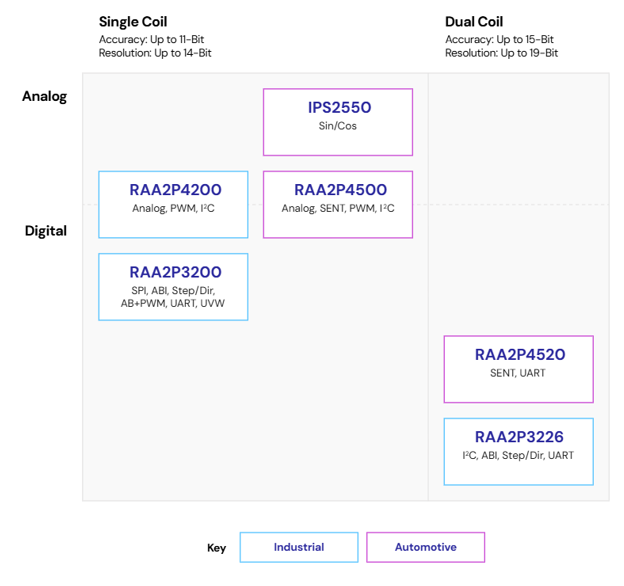Screen dimensions: 624x586
Task: Click the Automotive key box
Action: 425,547
